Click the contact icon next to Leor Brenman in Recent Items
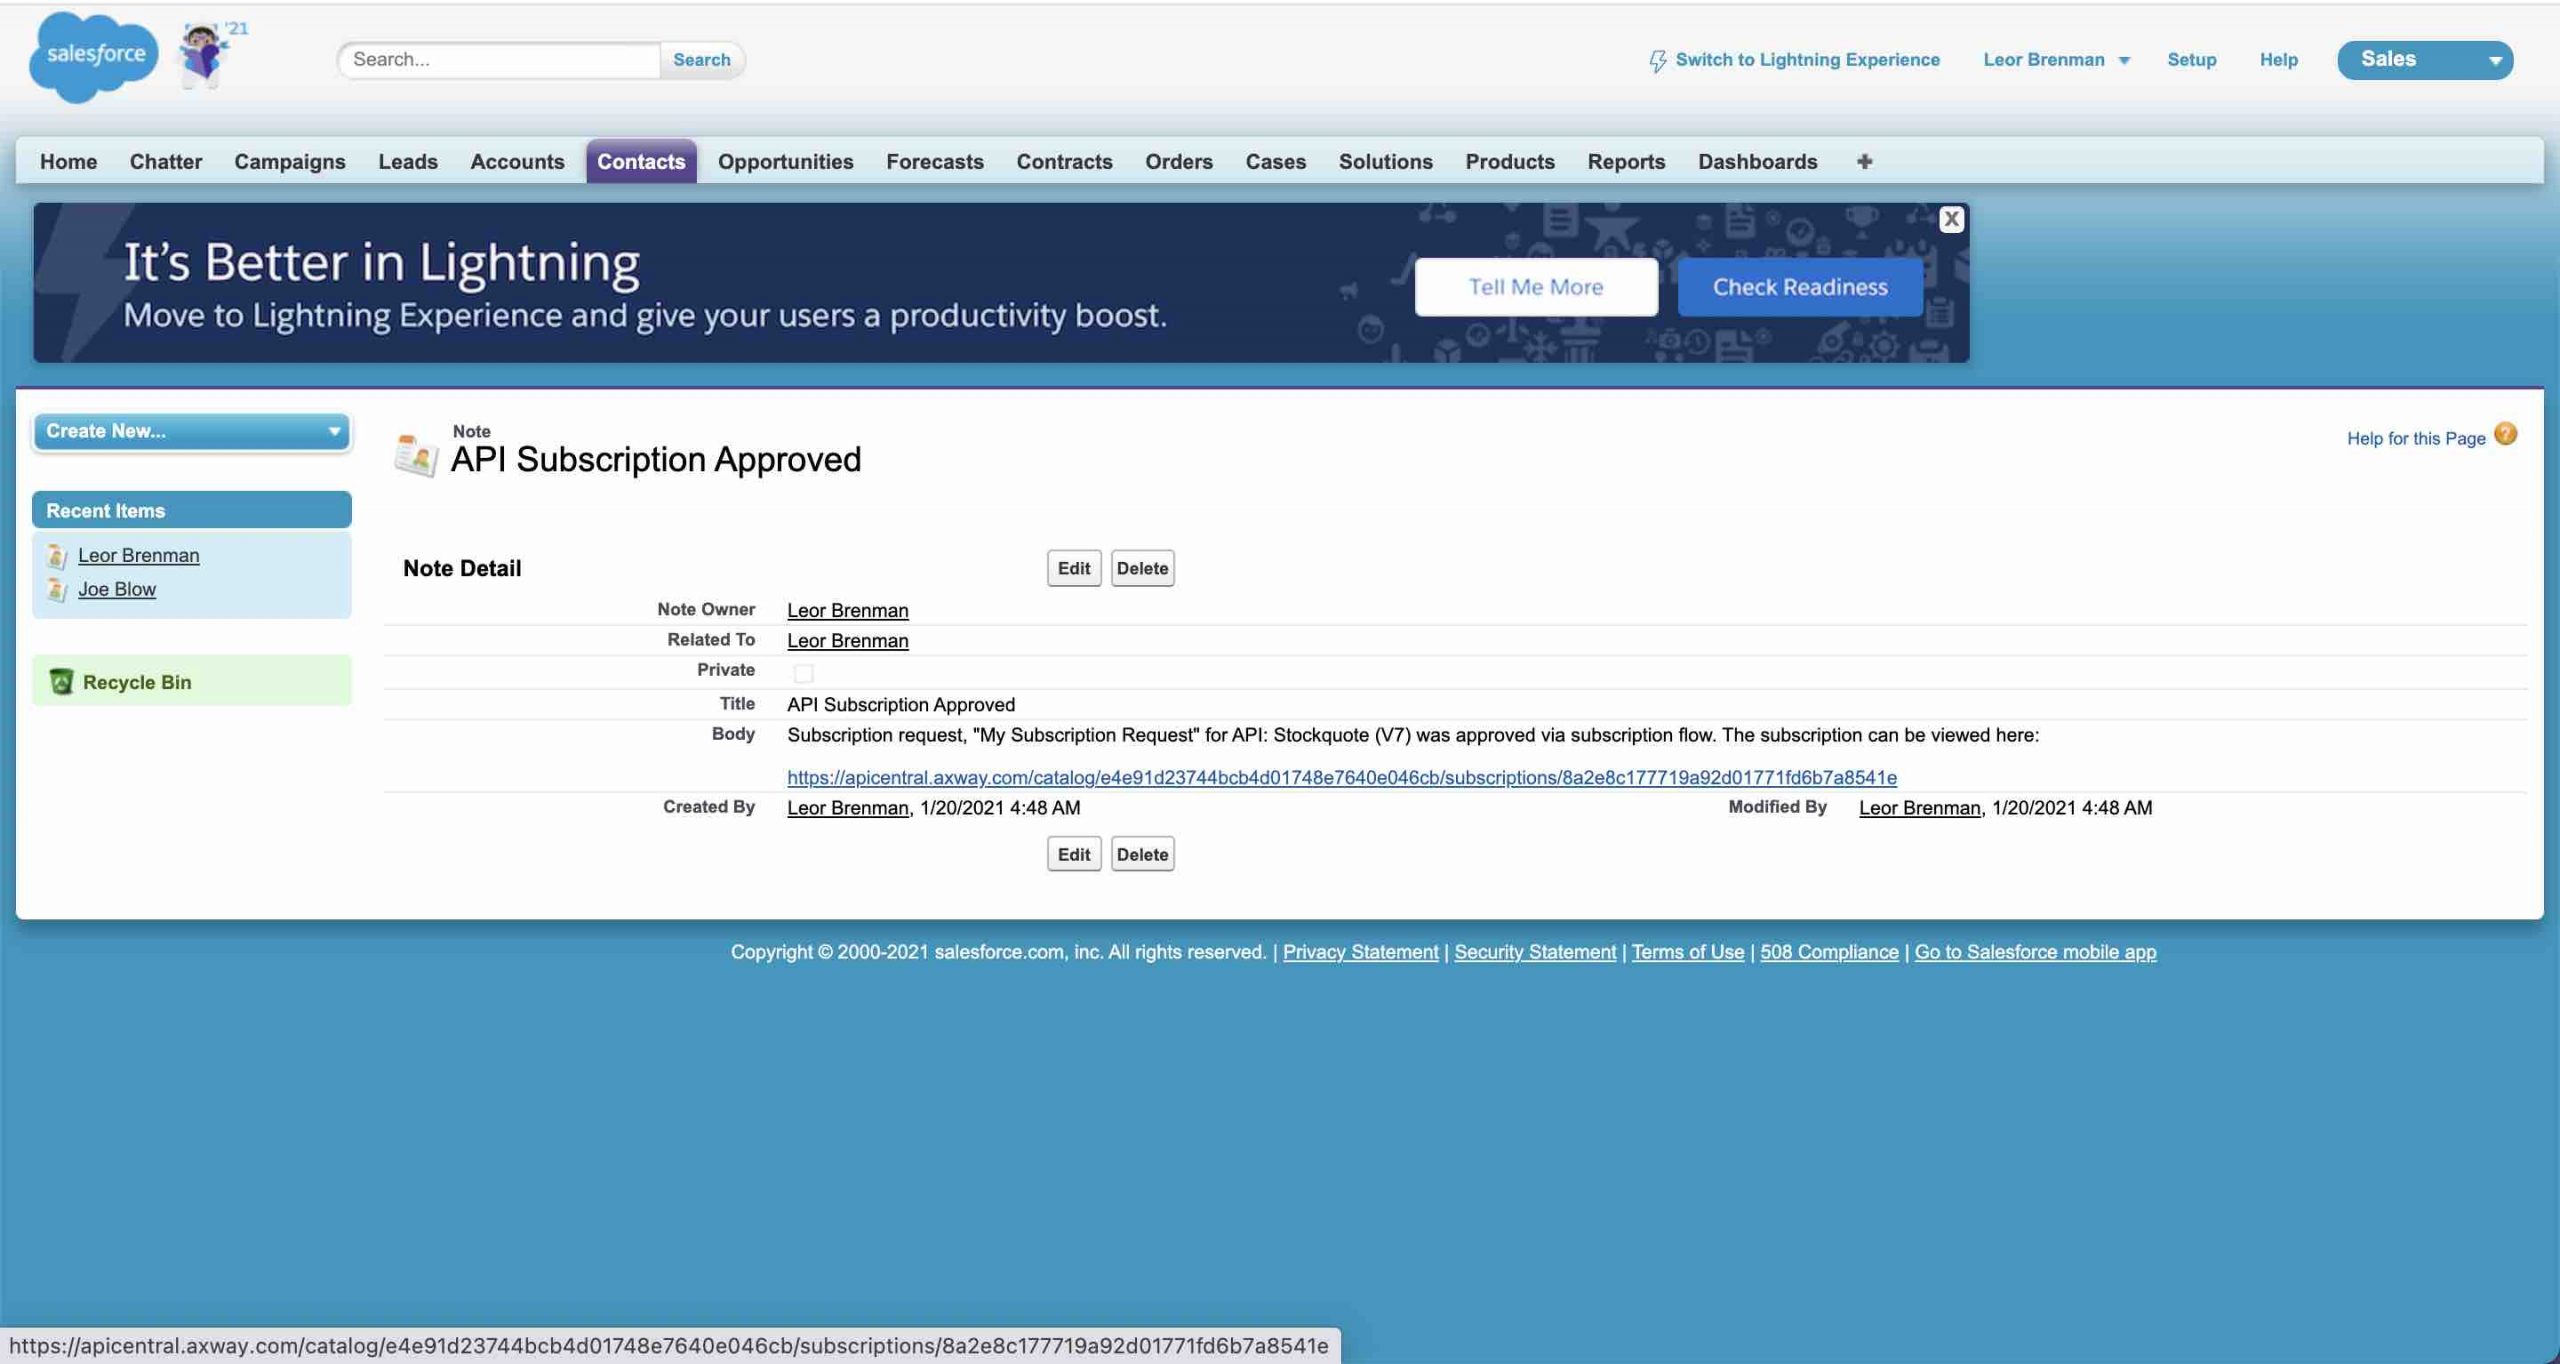2560x1364 pixels. [57, 556]
